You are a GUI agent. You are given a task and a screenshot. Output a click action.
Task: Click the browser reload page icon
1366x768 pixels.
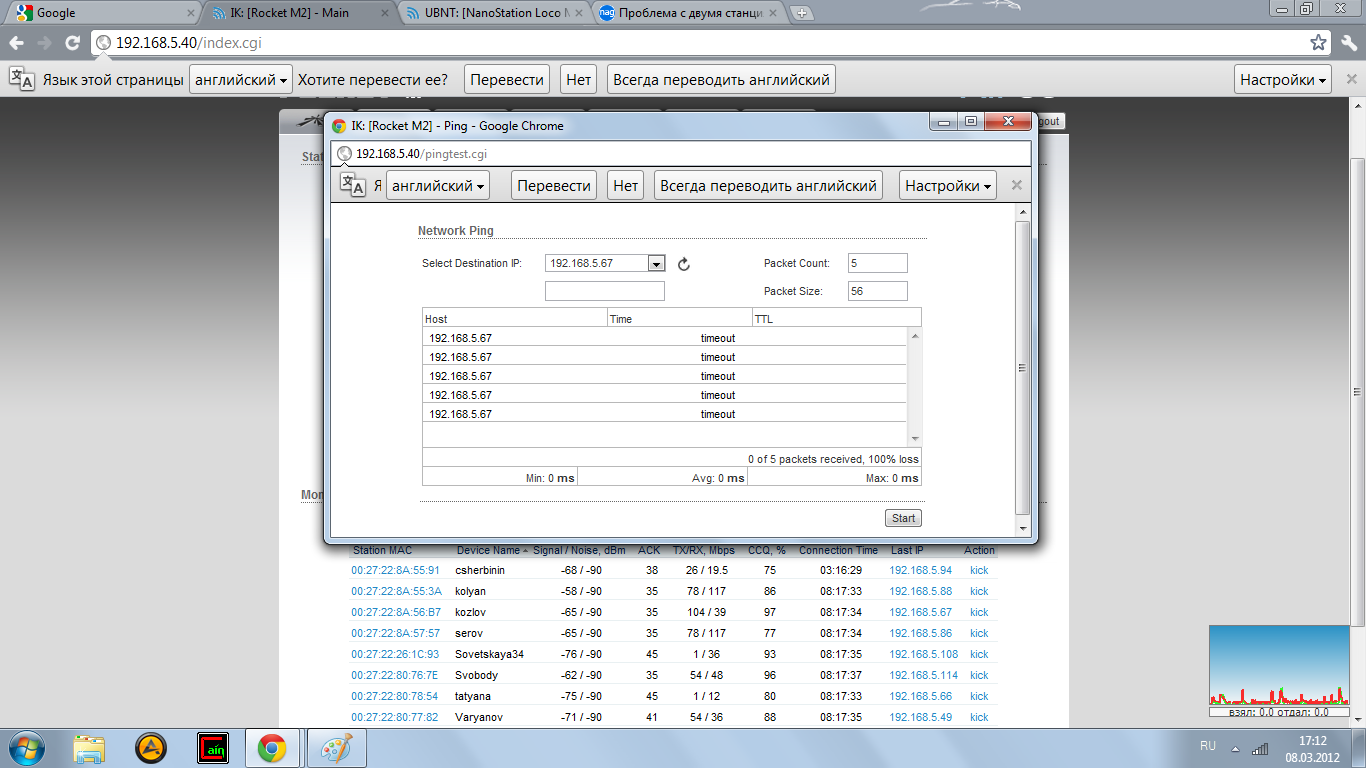72,43
